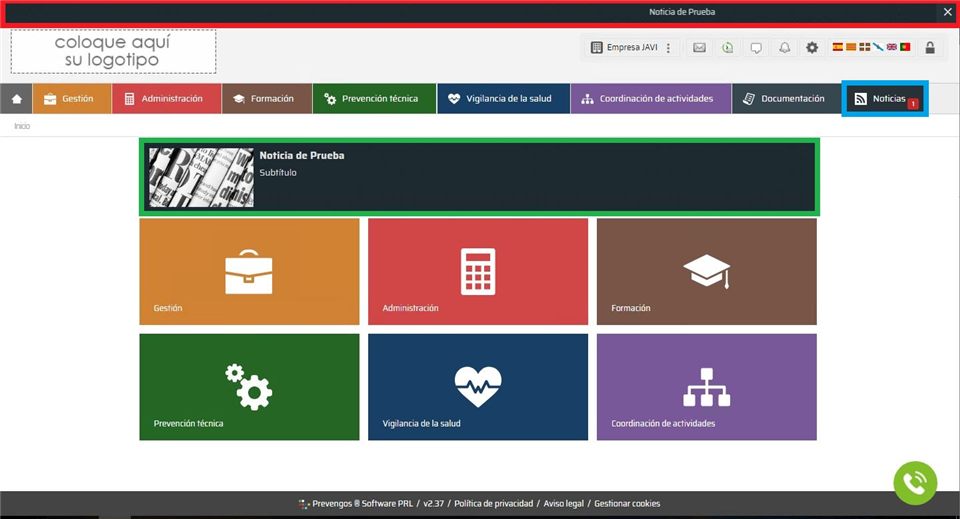Click the green clock history icon

(727, 48)
